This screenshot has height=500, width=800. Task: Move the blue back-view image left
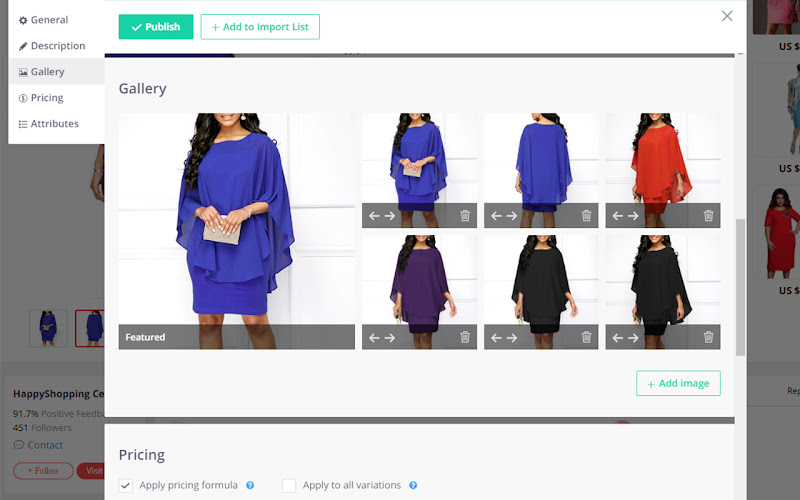coord(496,216)
